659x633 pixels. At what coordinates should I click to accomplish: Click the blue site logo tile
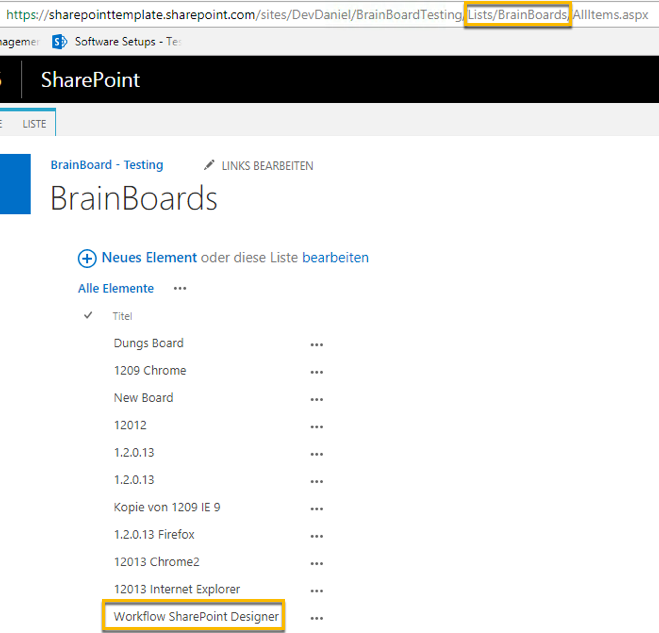(x=15, y=184)
